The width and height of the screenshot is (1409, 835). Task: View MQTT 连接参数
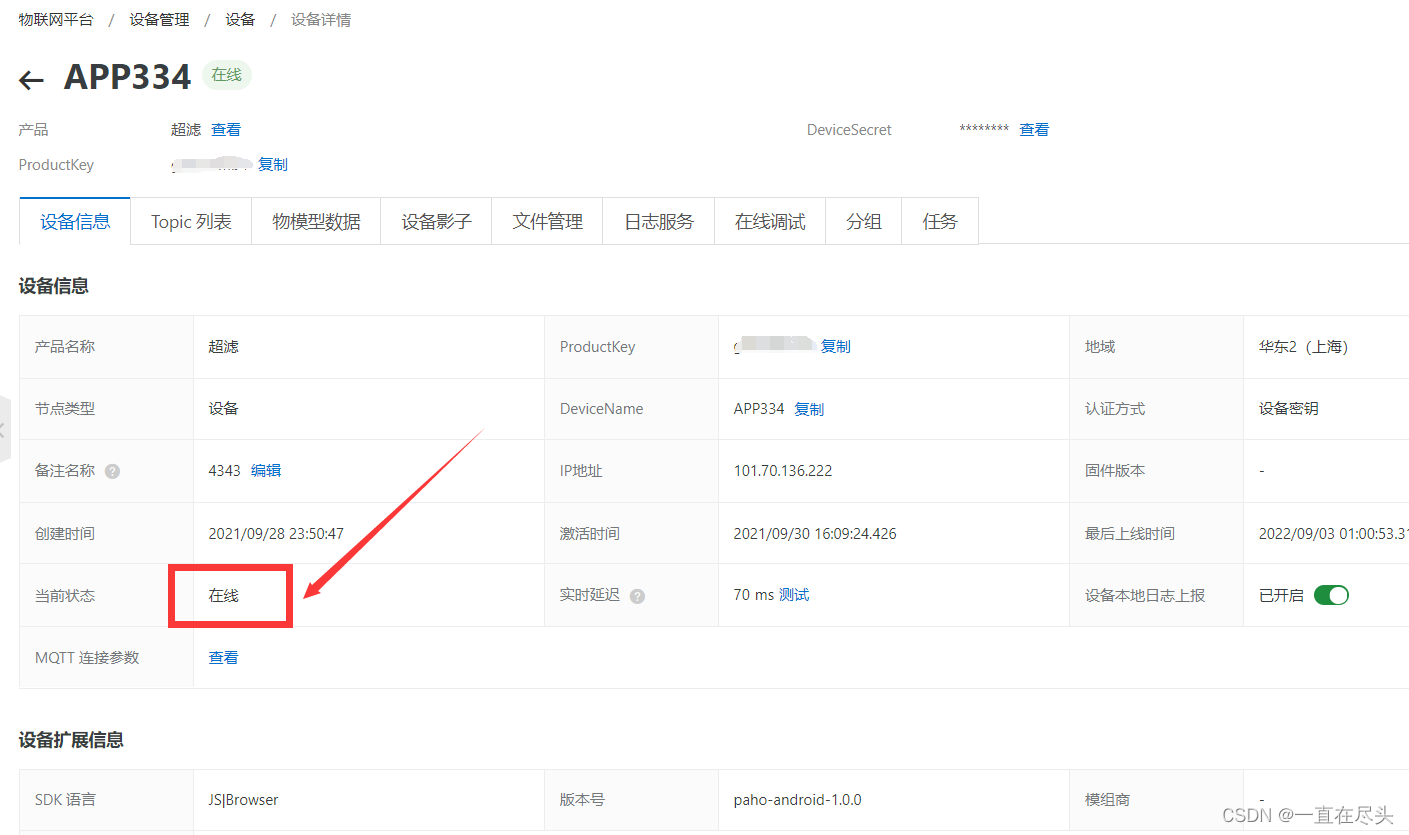pos(223,657)
